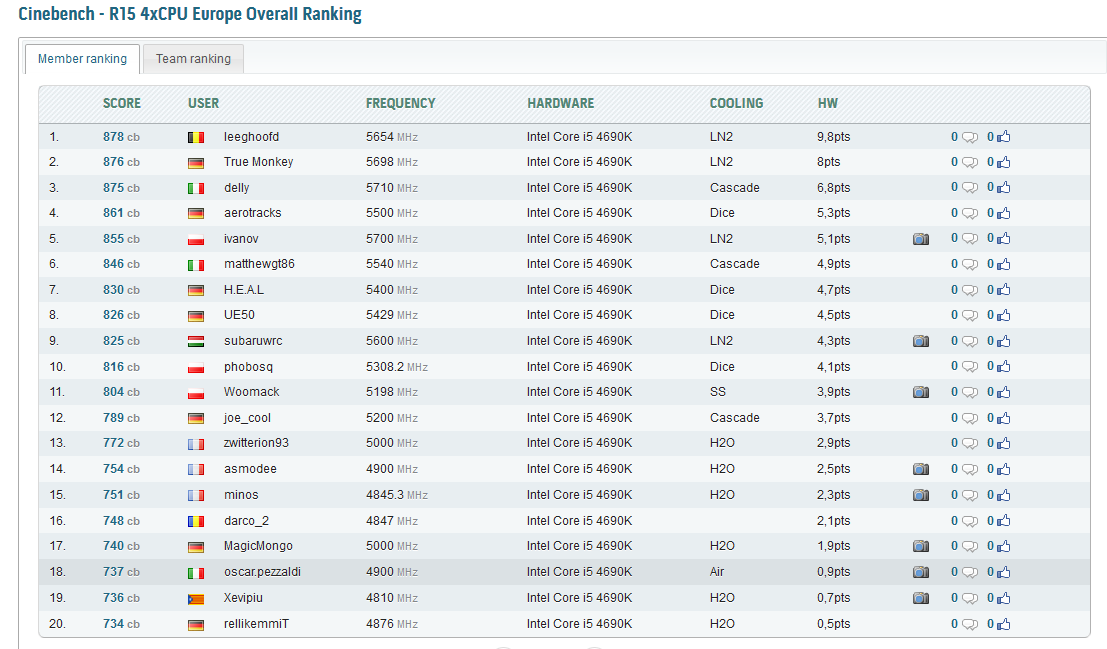This screenshot has width=1107, height=649.
Task: Like zwitterion93's score with thumbs-up icon
Action: click(1004, 443)
